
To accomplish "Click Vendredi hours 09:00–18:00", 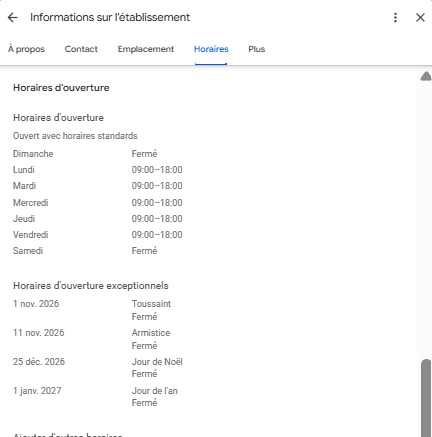I will 157,235.
